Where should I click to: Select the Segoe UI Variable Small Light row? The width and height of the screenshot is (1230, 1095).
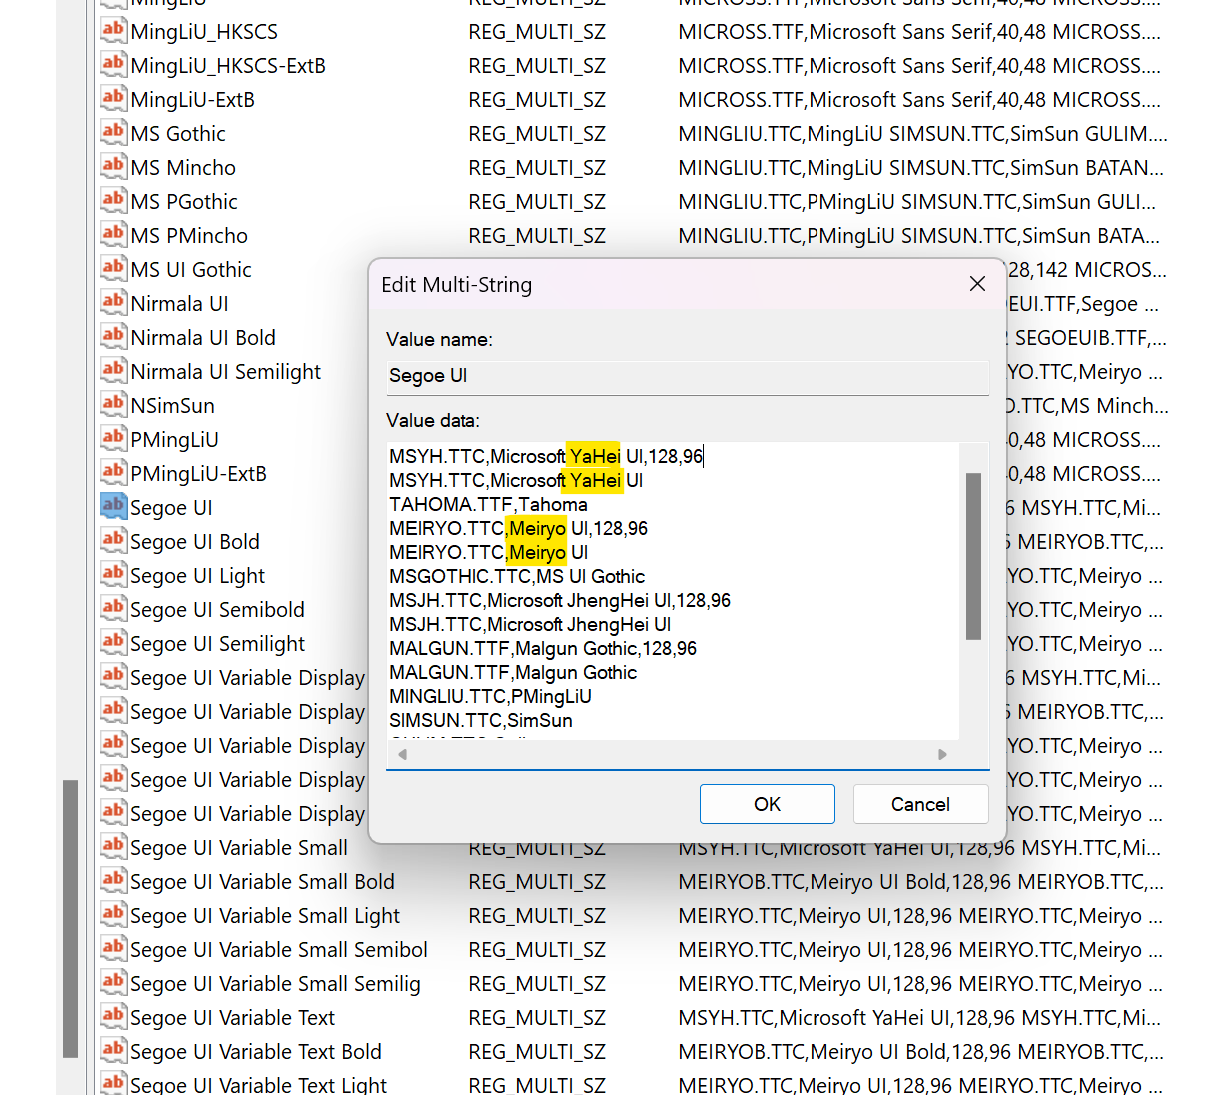point(265,916)
